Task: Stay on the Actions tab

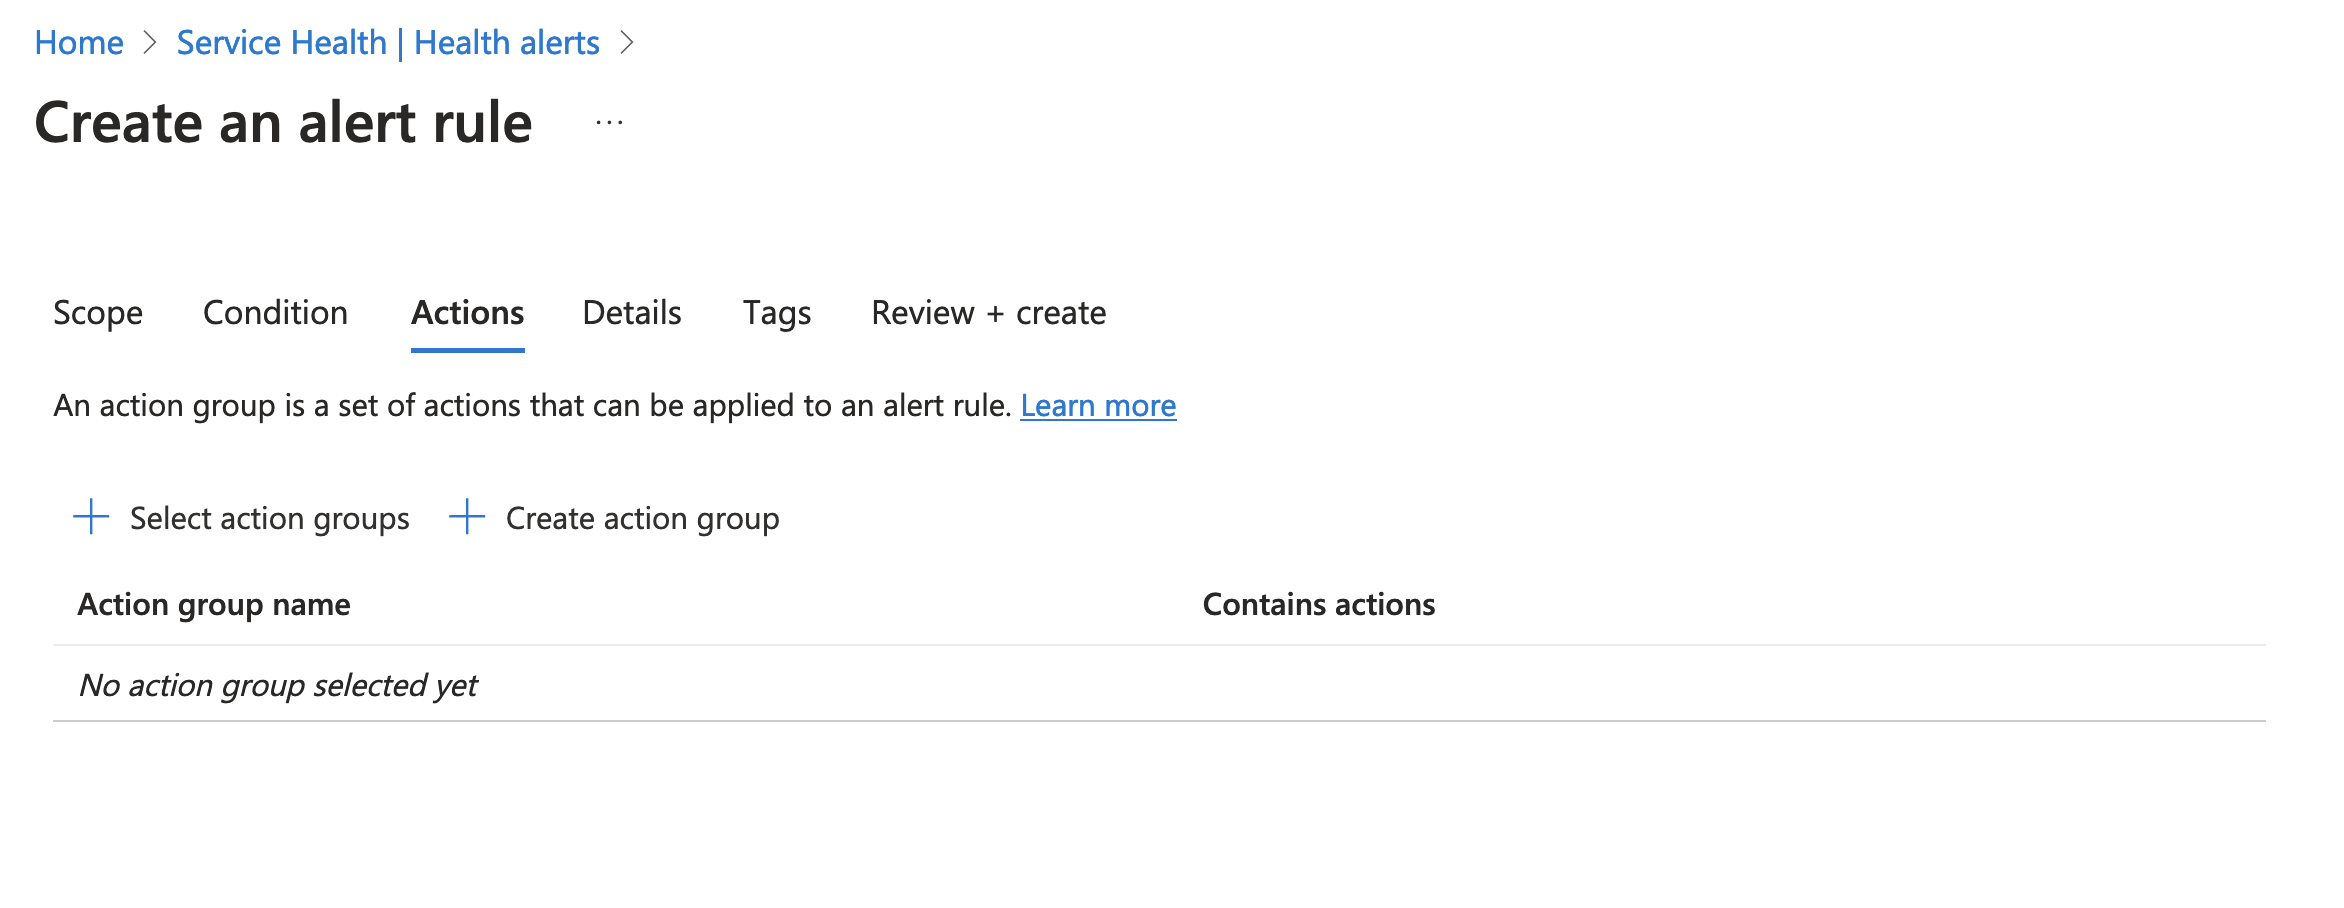Action: click(x=467, y=313)
